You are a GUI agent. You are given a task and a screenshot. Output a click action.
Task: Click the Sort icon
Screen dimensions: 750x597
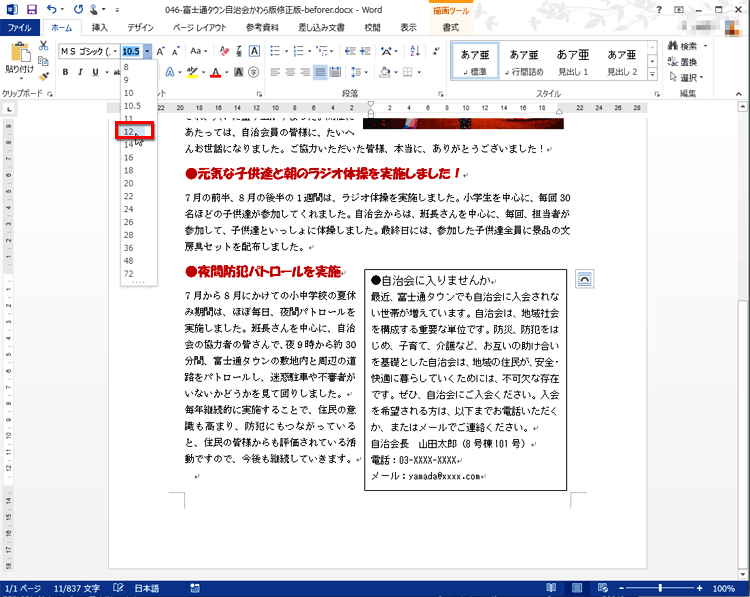click(x=415, y=51)
